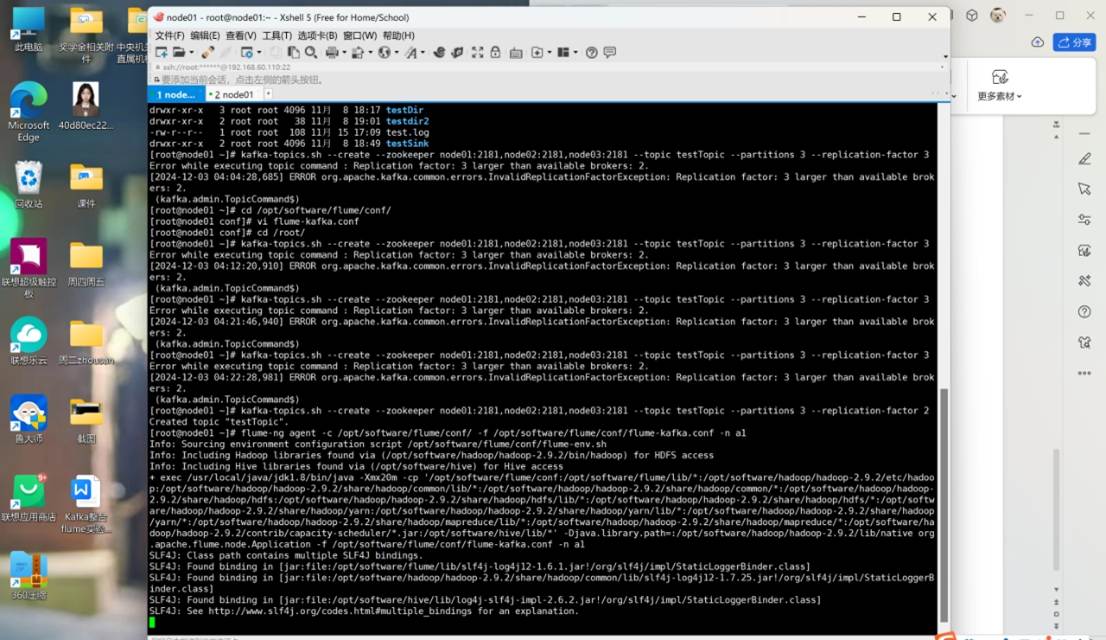Open dropdown arrow beside Font icon
Screen dimensions: 1106x640
click(423, 52)
